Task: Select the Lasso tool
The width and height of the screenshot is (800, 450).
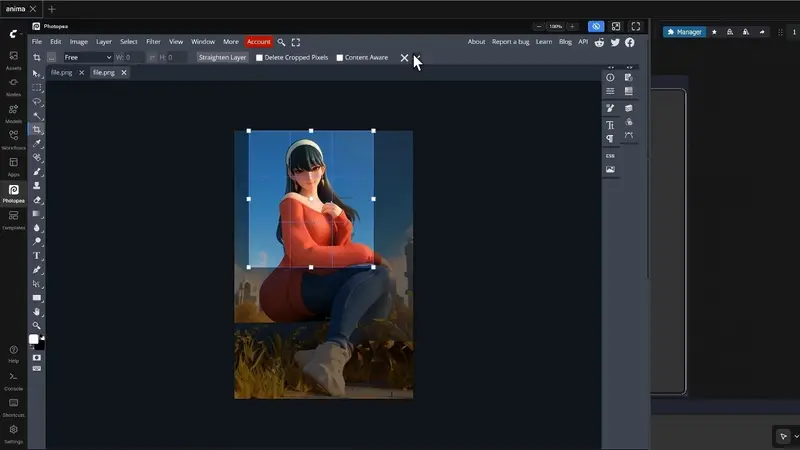Action: point(37,102)
